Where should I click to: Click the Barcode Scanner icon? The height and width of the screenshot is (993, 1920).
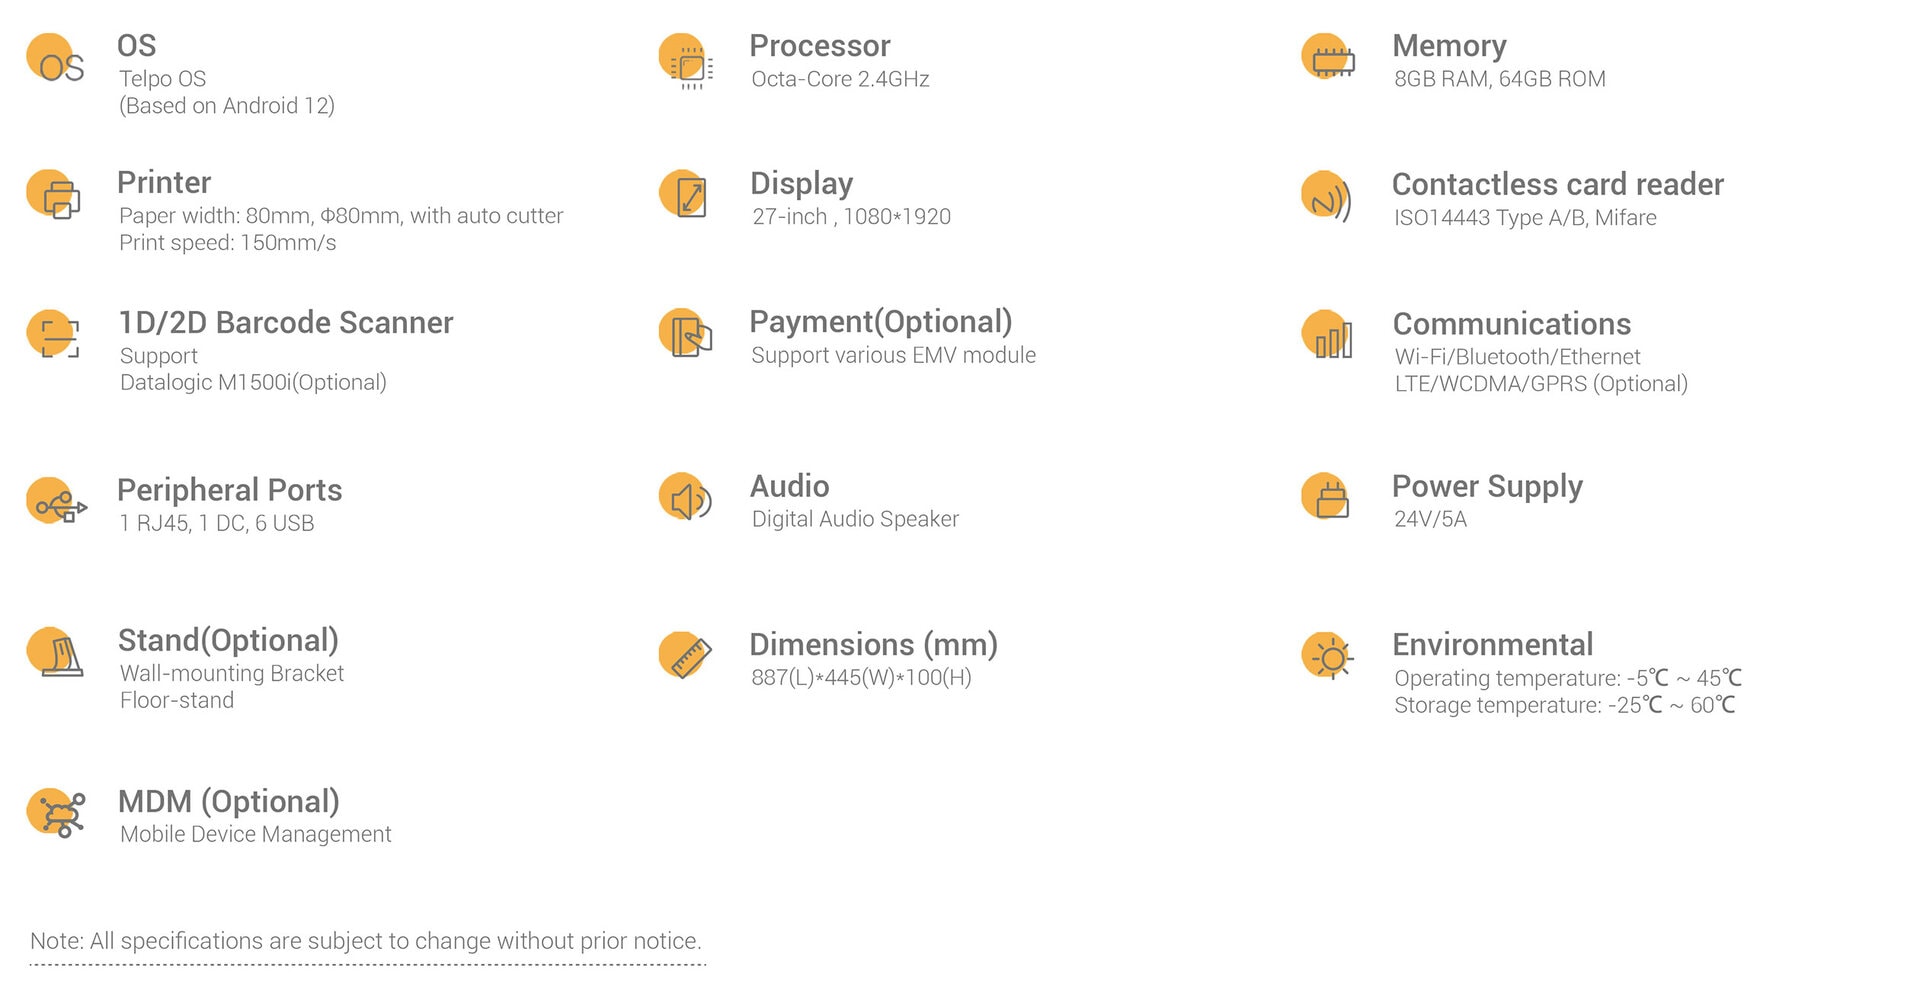53,334
